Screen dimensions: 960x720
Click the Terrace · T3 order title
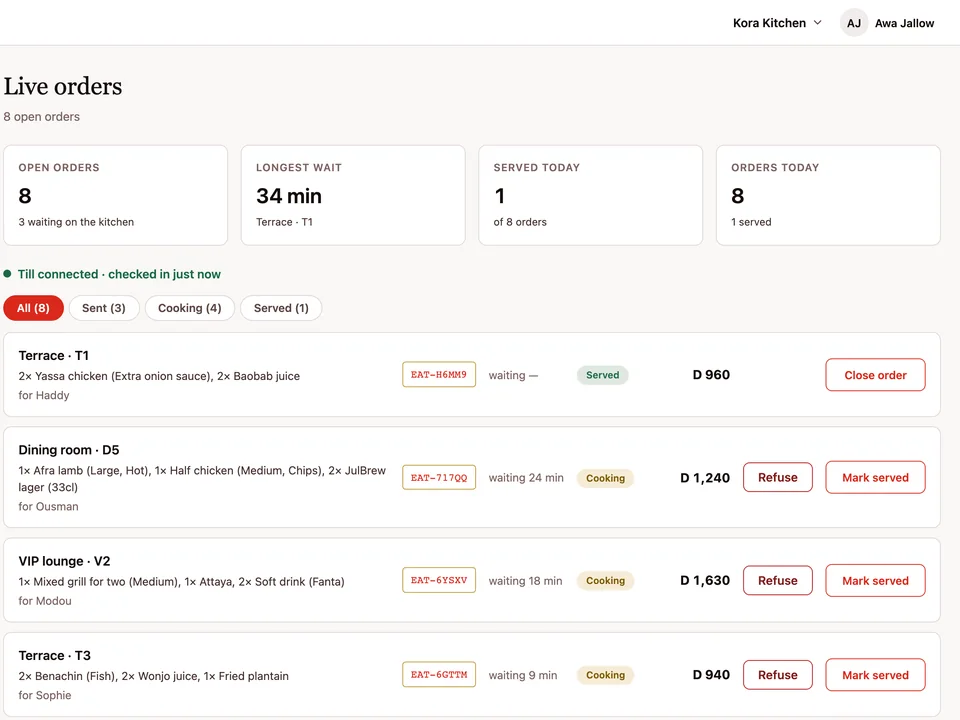tap(54, 656)
